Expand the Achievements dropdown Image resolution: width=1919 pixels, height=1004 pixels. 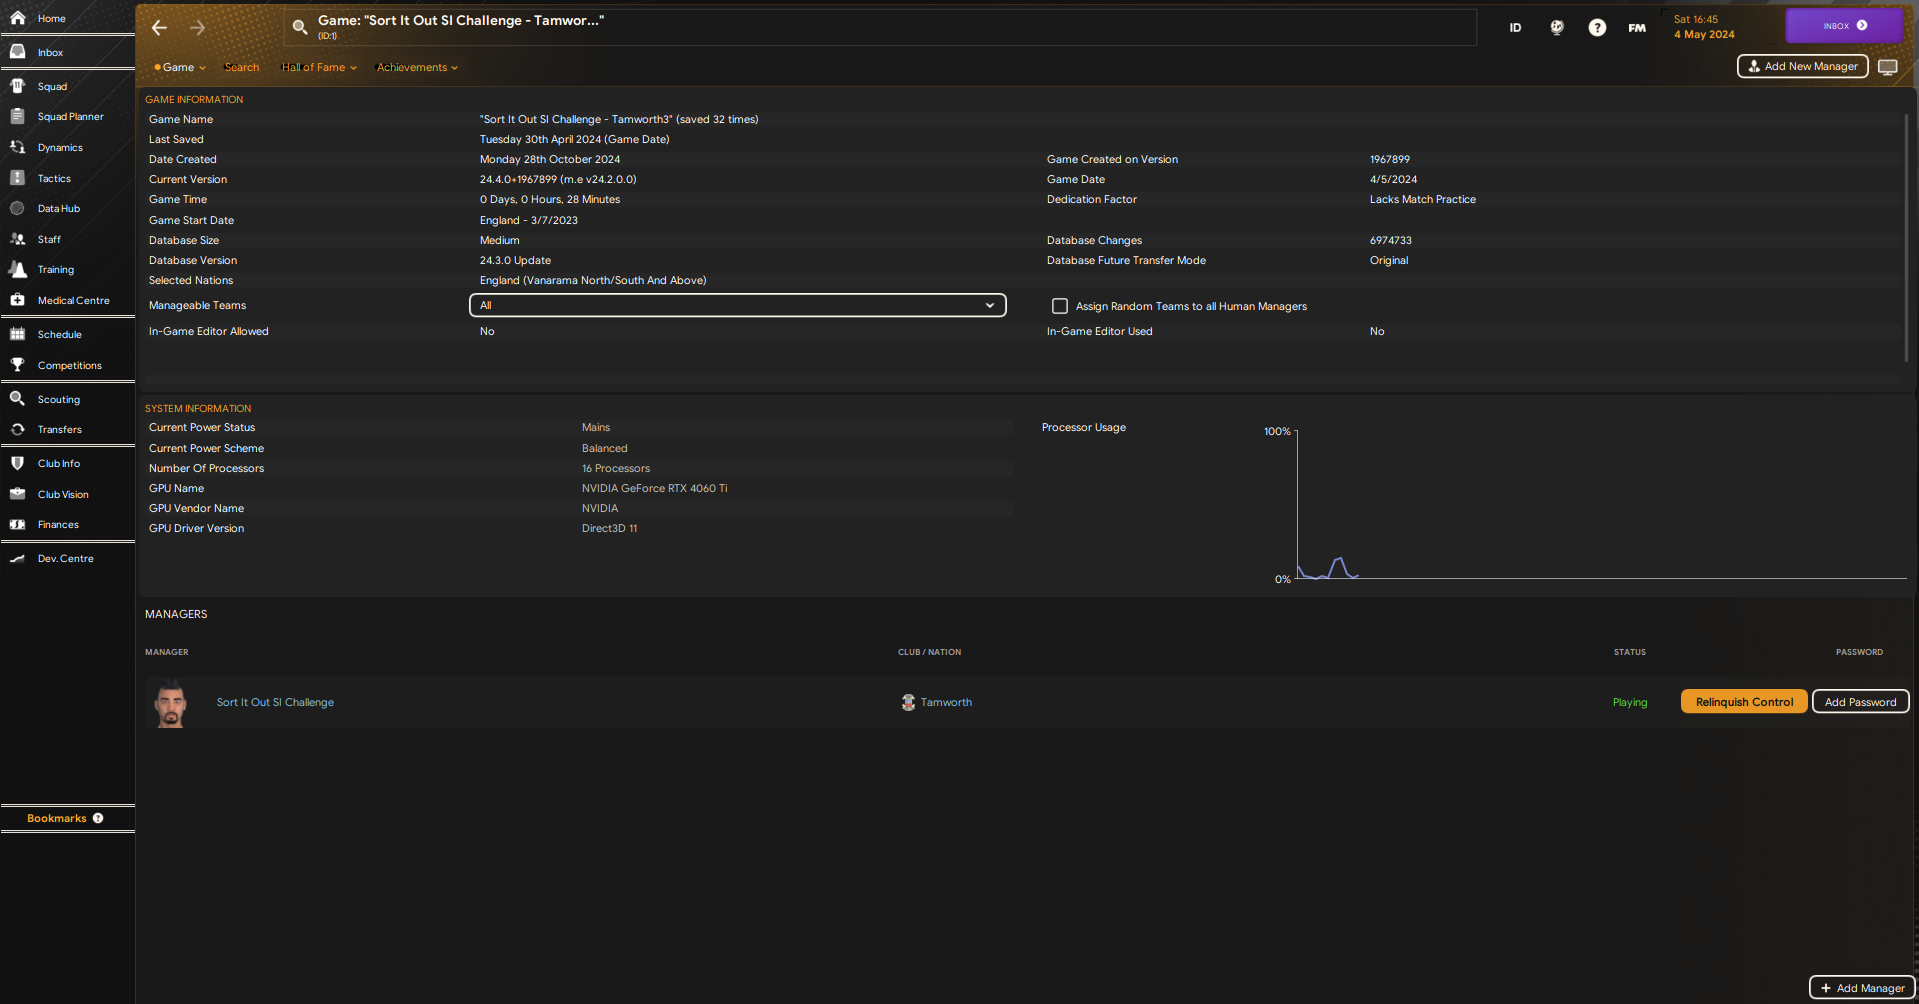[417, 67]
